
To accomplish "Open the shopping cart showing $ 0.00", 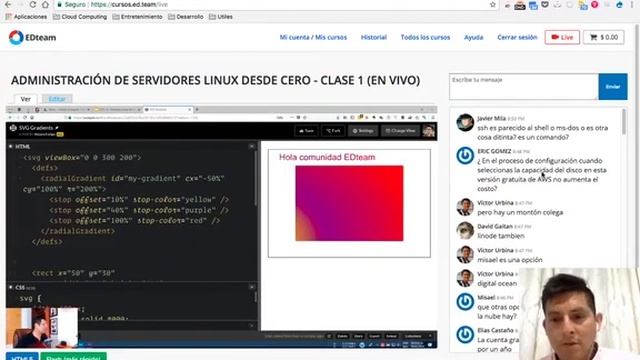I will (603, 37).
